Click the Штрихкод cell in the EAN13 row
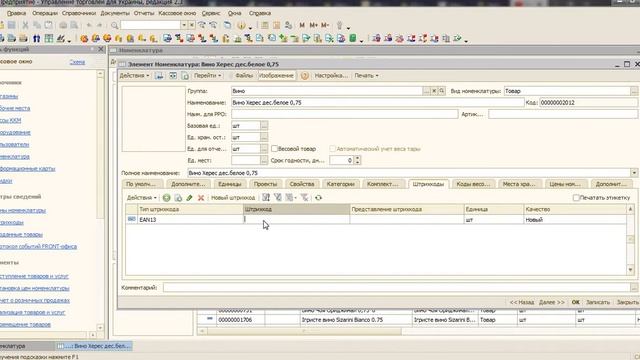 pos(296,220)
